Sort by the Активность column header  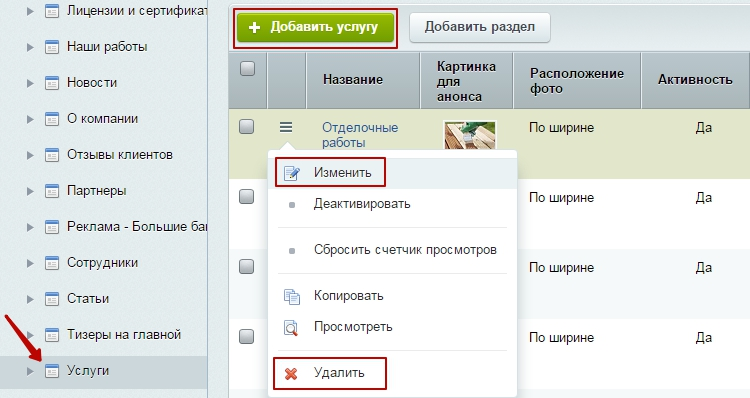[695, 79]
